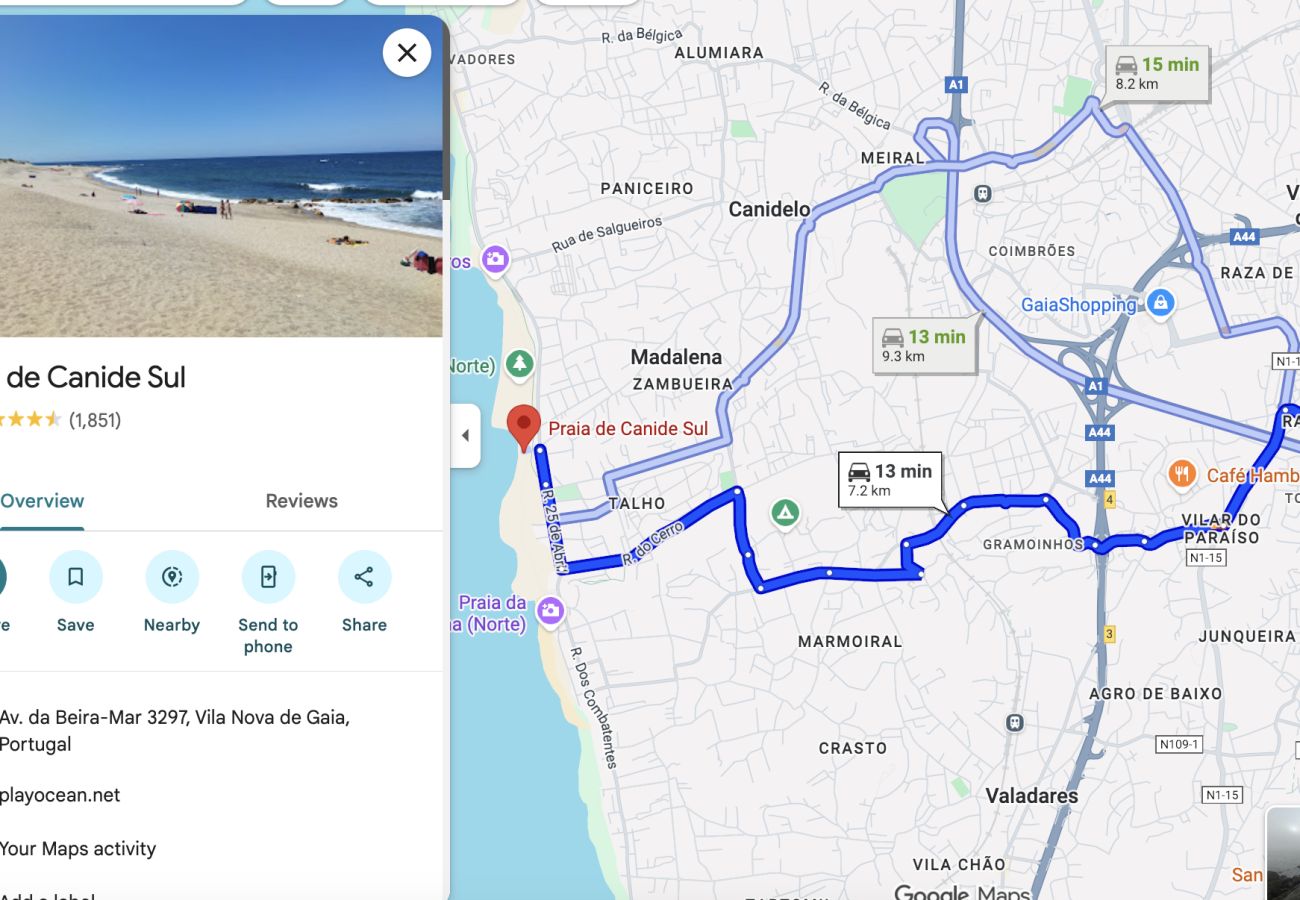The image size is (1300, 900).
Task: Open the playocean.net website link
Action: [x=60, y=795]
